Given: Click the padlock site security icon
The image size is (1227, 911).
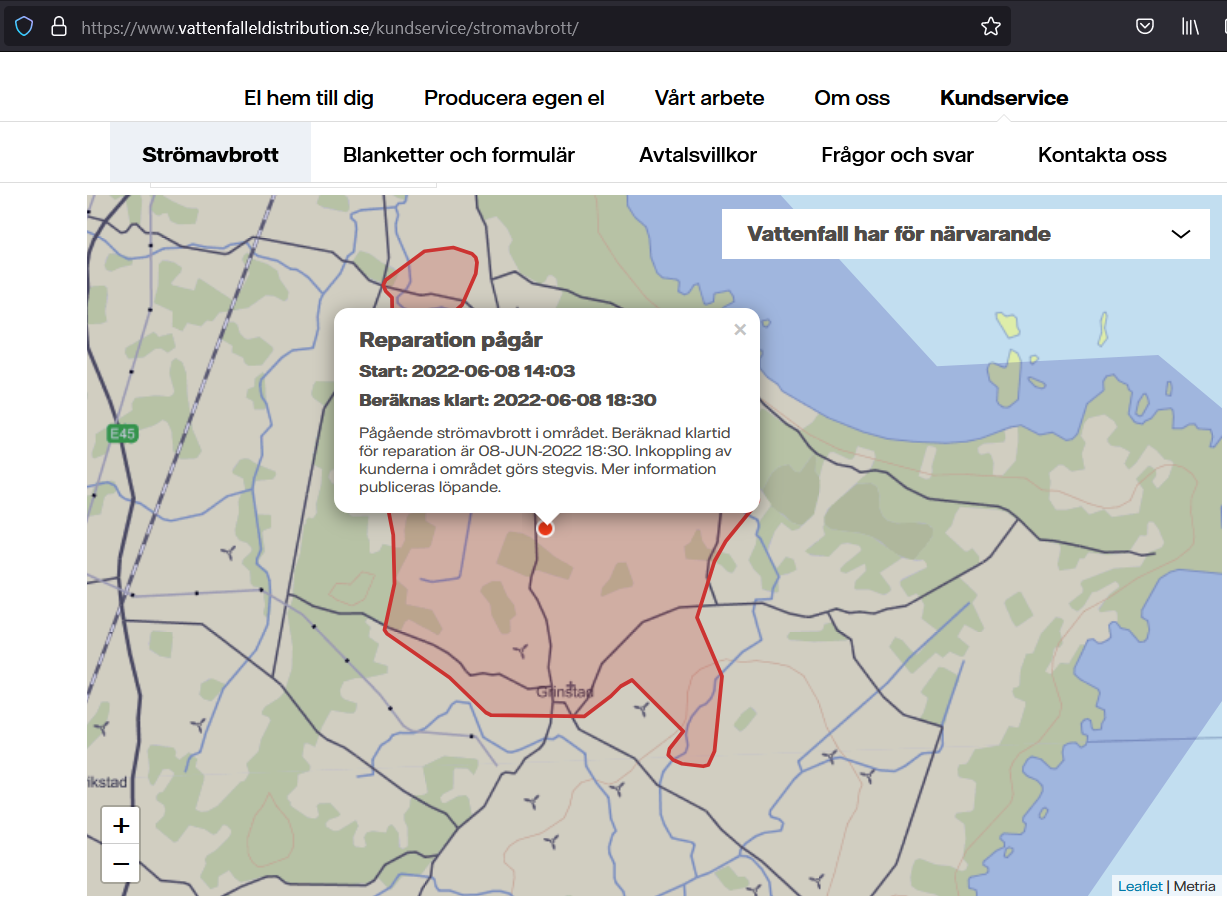Looking at the screenshot, I should [x=58, y=26].
